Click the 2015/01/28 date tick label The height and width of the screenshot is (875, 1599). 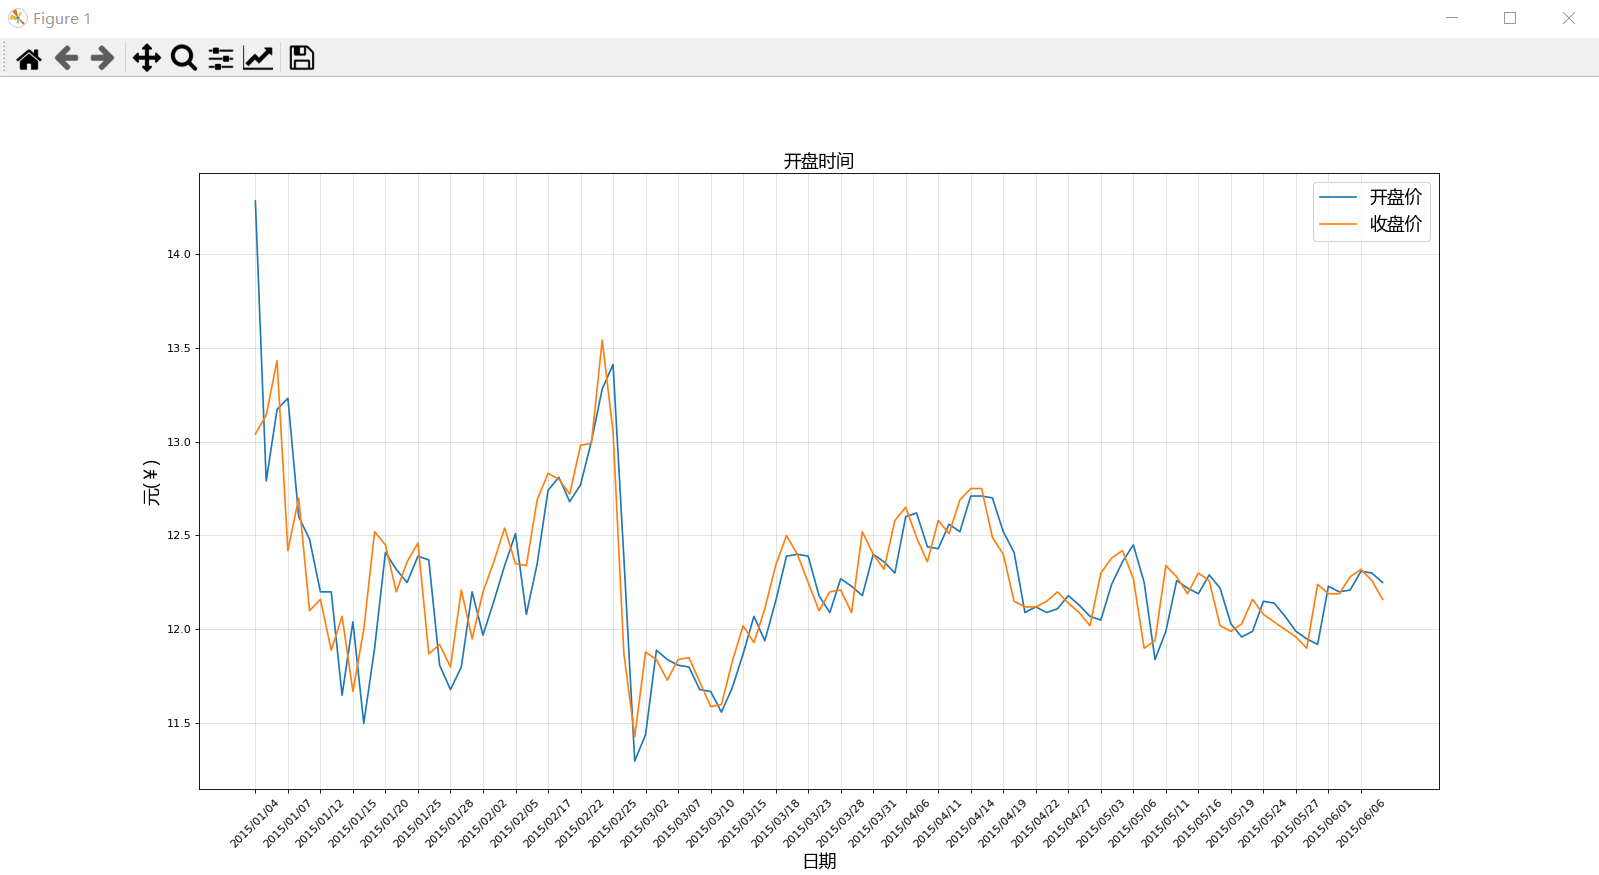pyautogui.click(x=449, y=824)
